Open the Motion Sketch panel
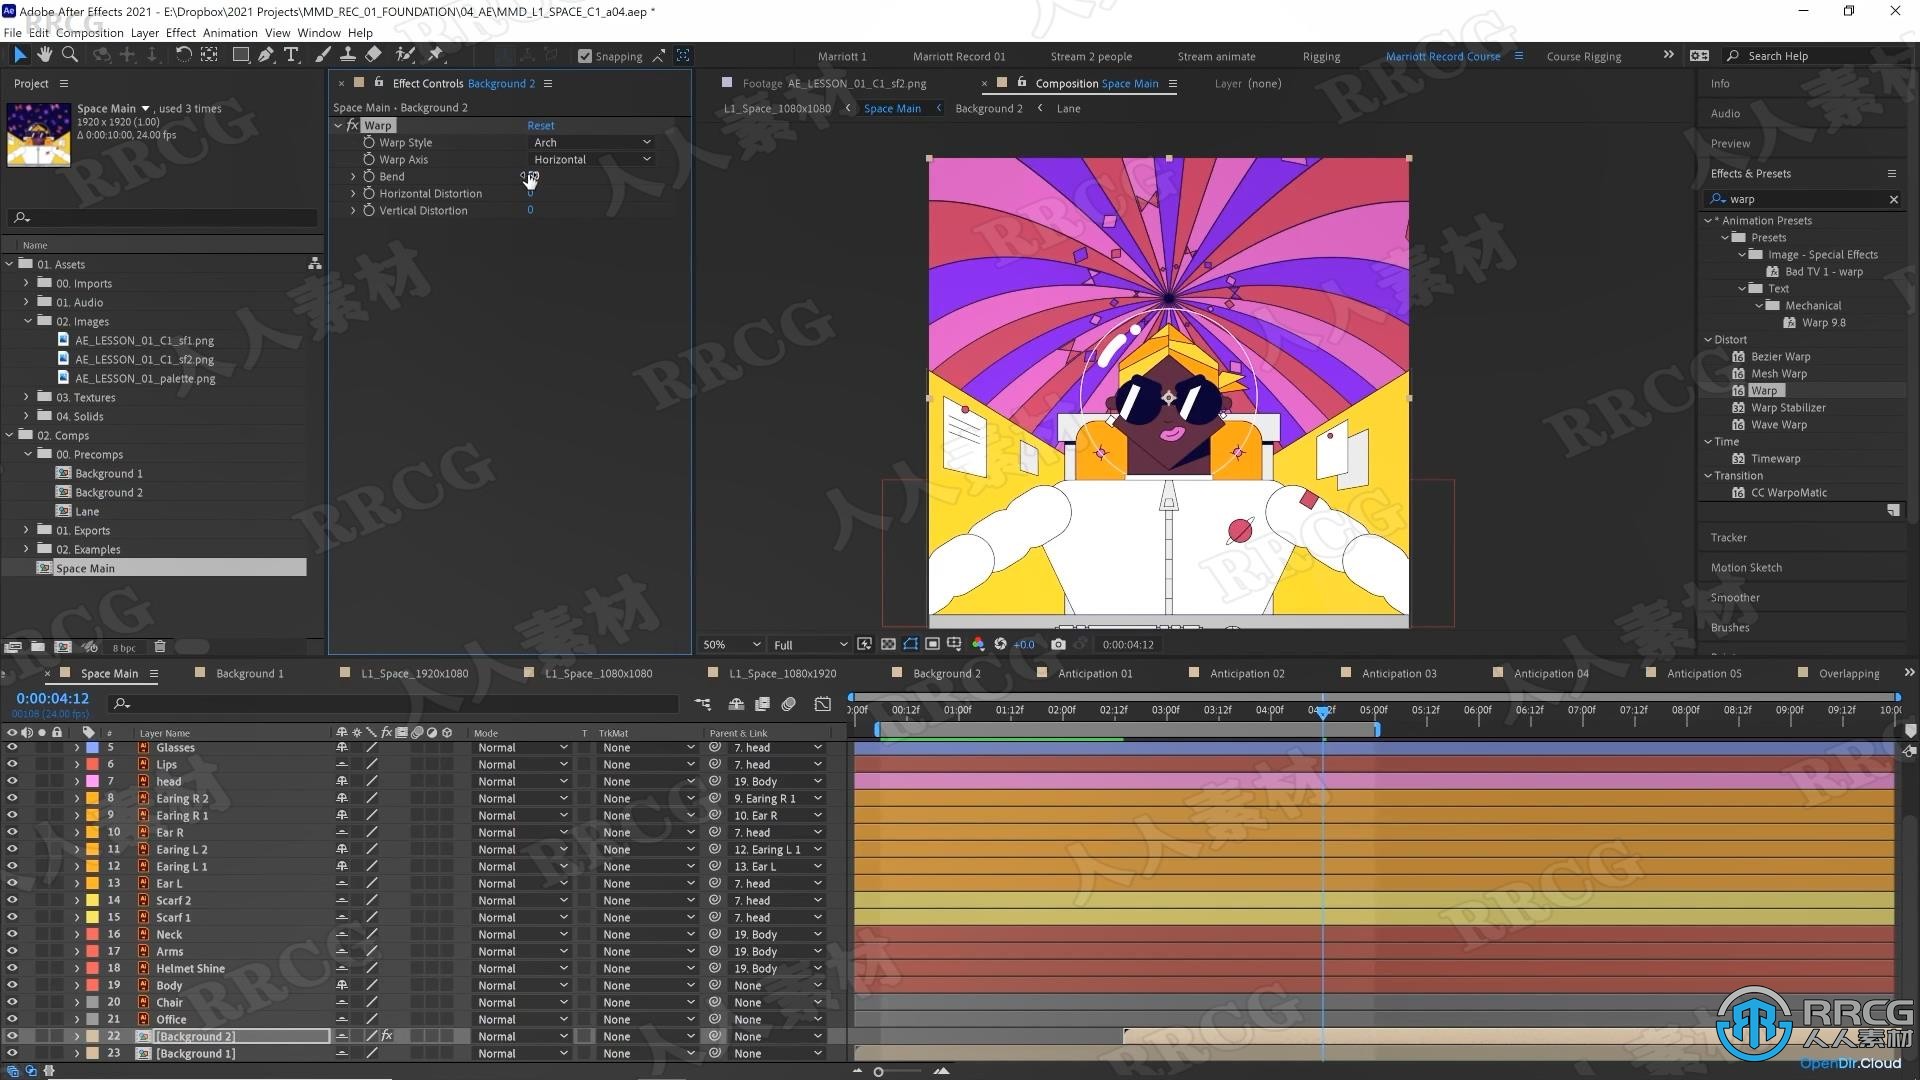This screenshot has height=1080, width=1920. (x=1746, y=567)
